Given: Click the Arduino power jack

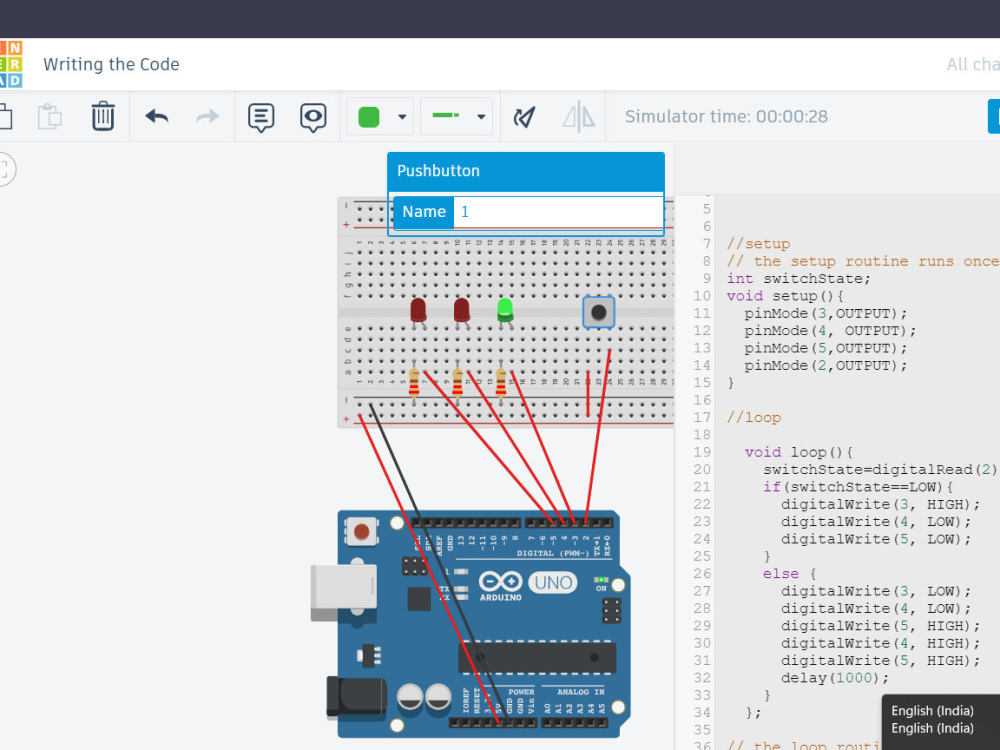Looking at the screenshot, I should (x=356, y=696).
